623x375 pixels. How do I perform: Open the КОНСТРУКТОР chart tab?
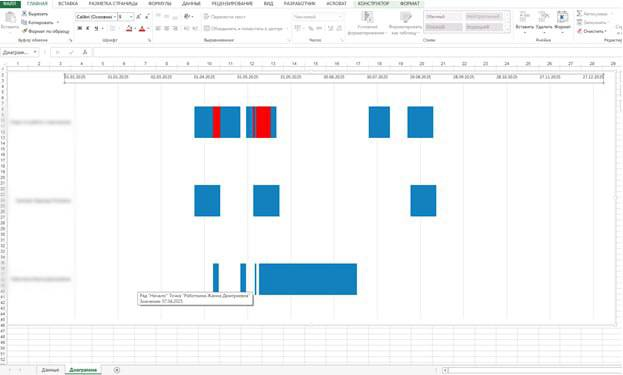373,4
